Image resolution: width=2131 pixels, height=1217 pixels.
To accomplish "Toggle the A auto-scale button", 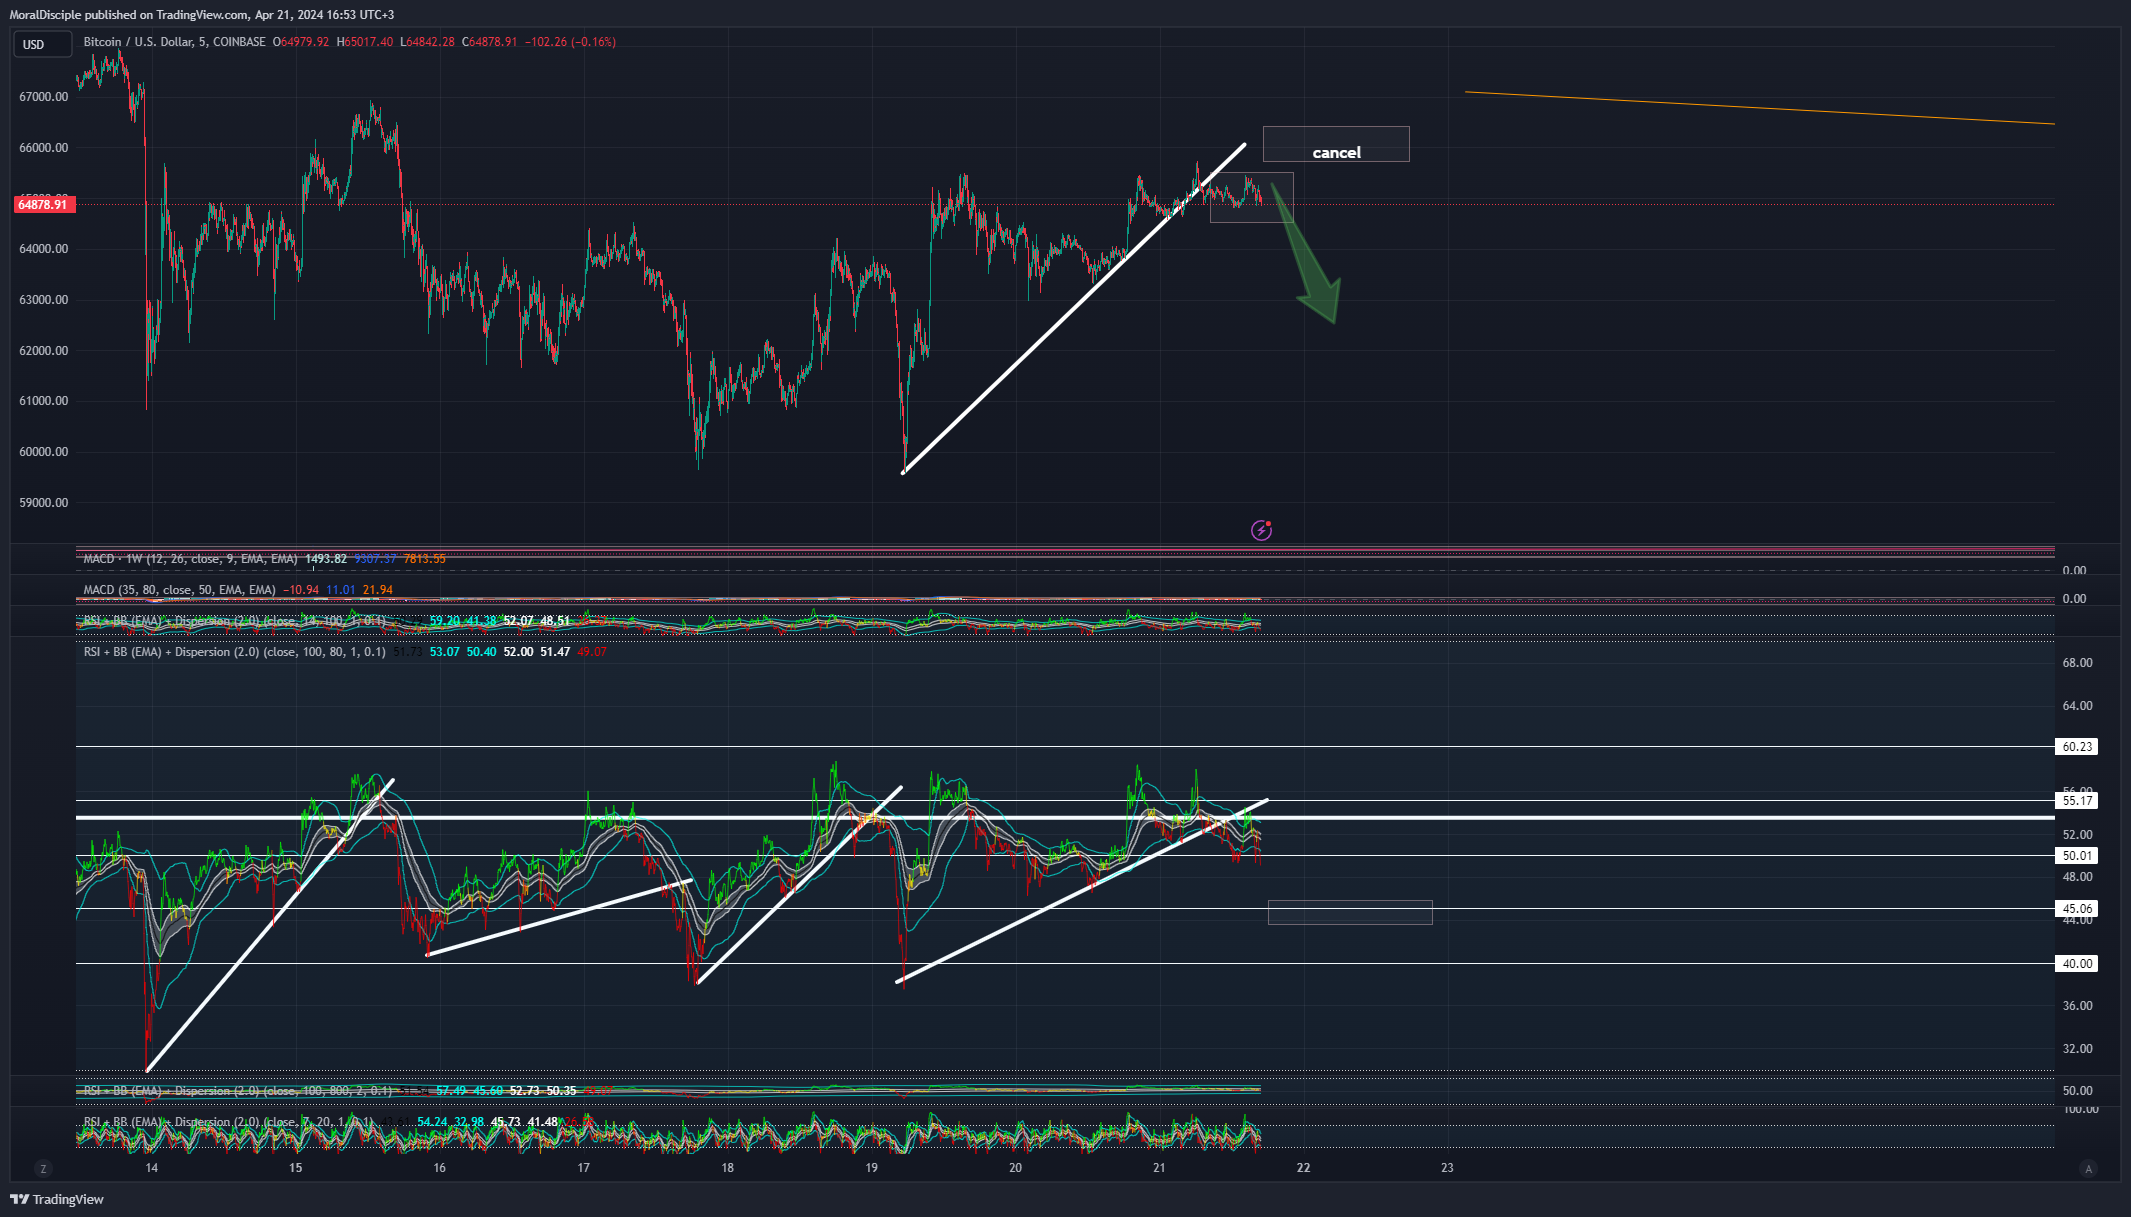I will (x=2087, y=1168).
